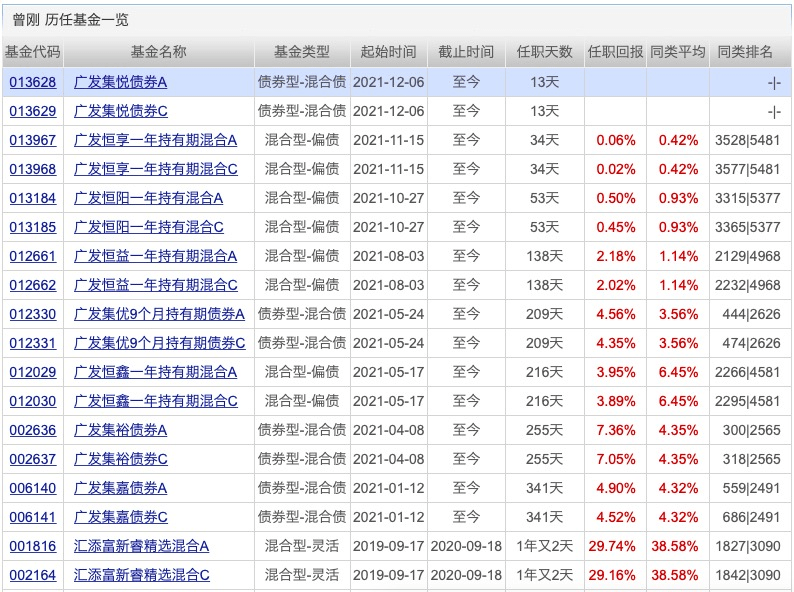The height and width of the screenshot is (592, 794).
Task: Click fund code 013629
Action: (33, 111)
